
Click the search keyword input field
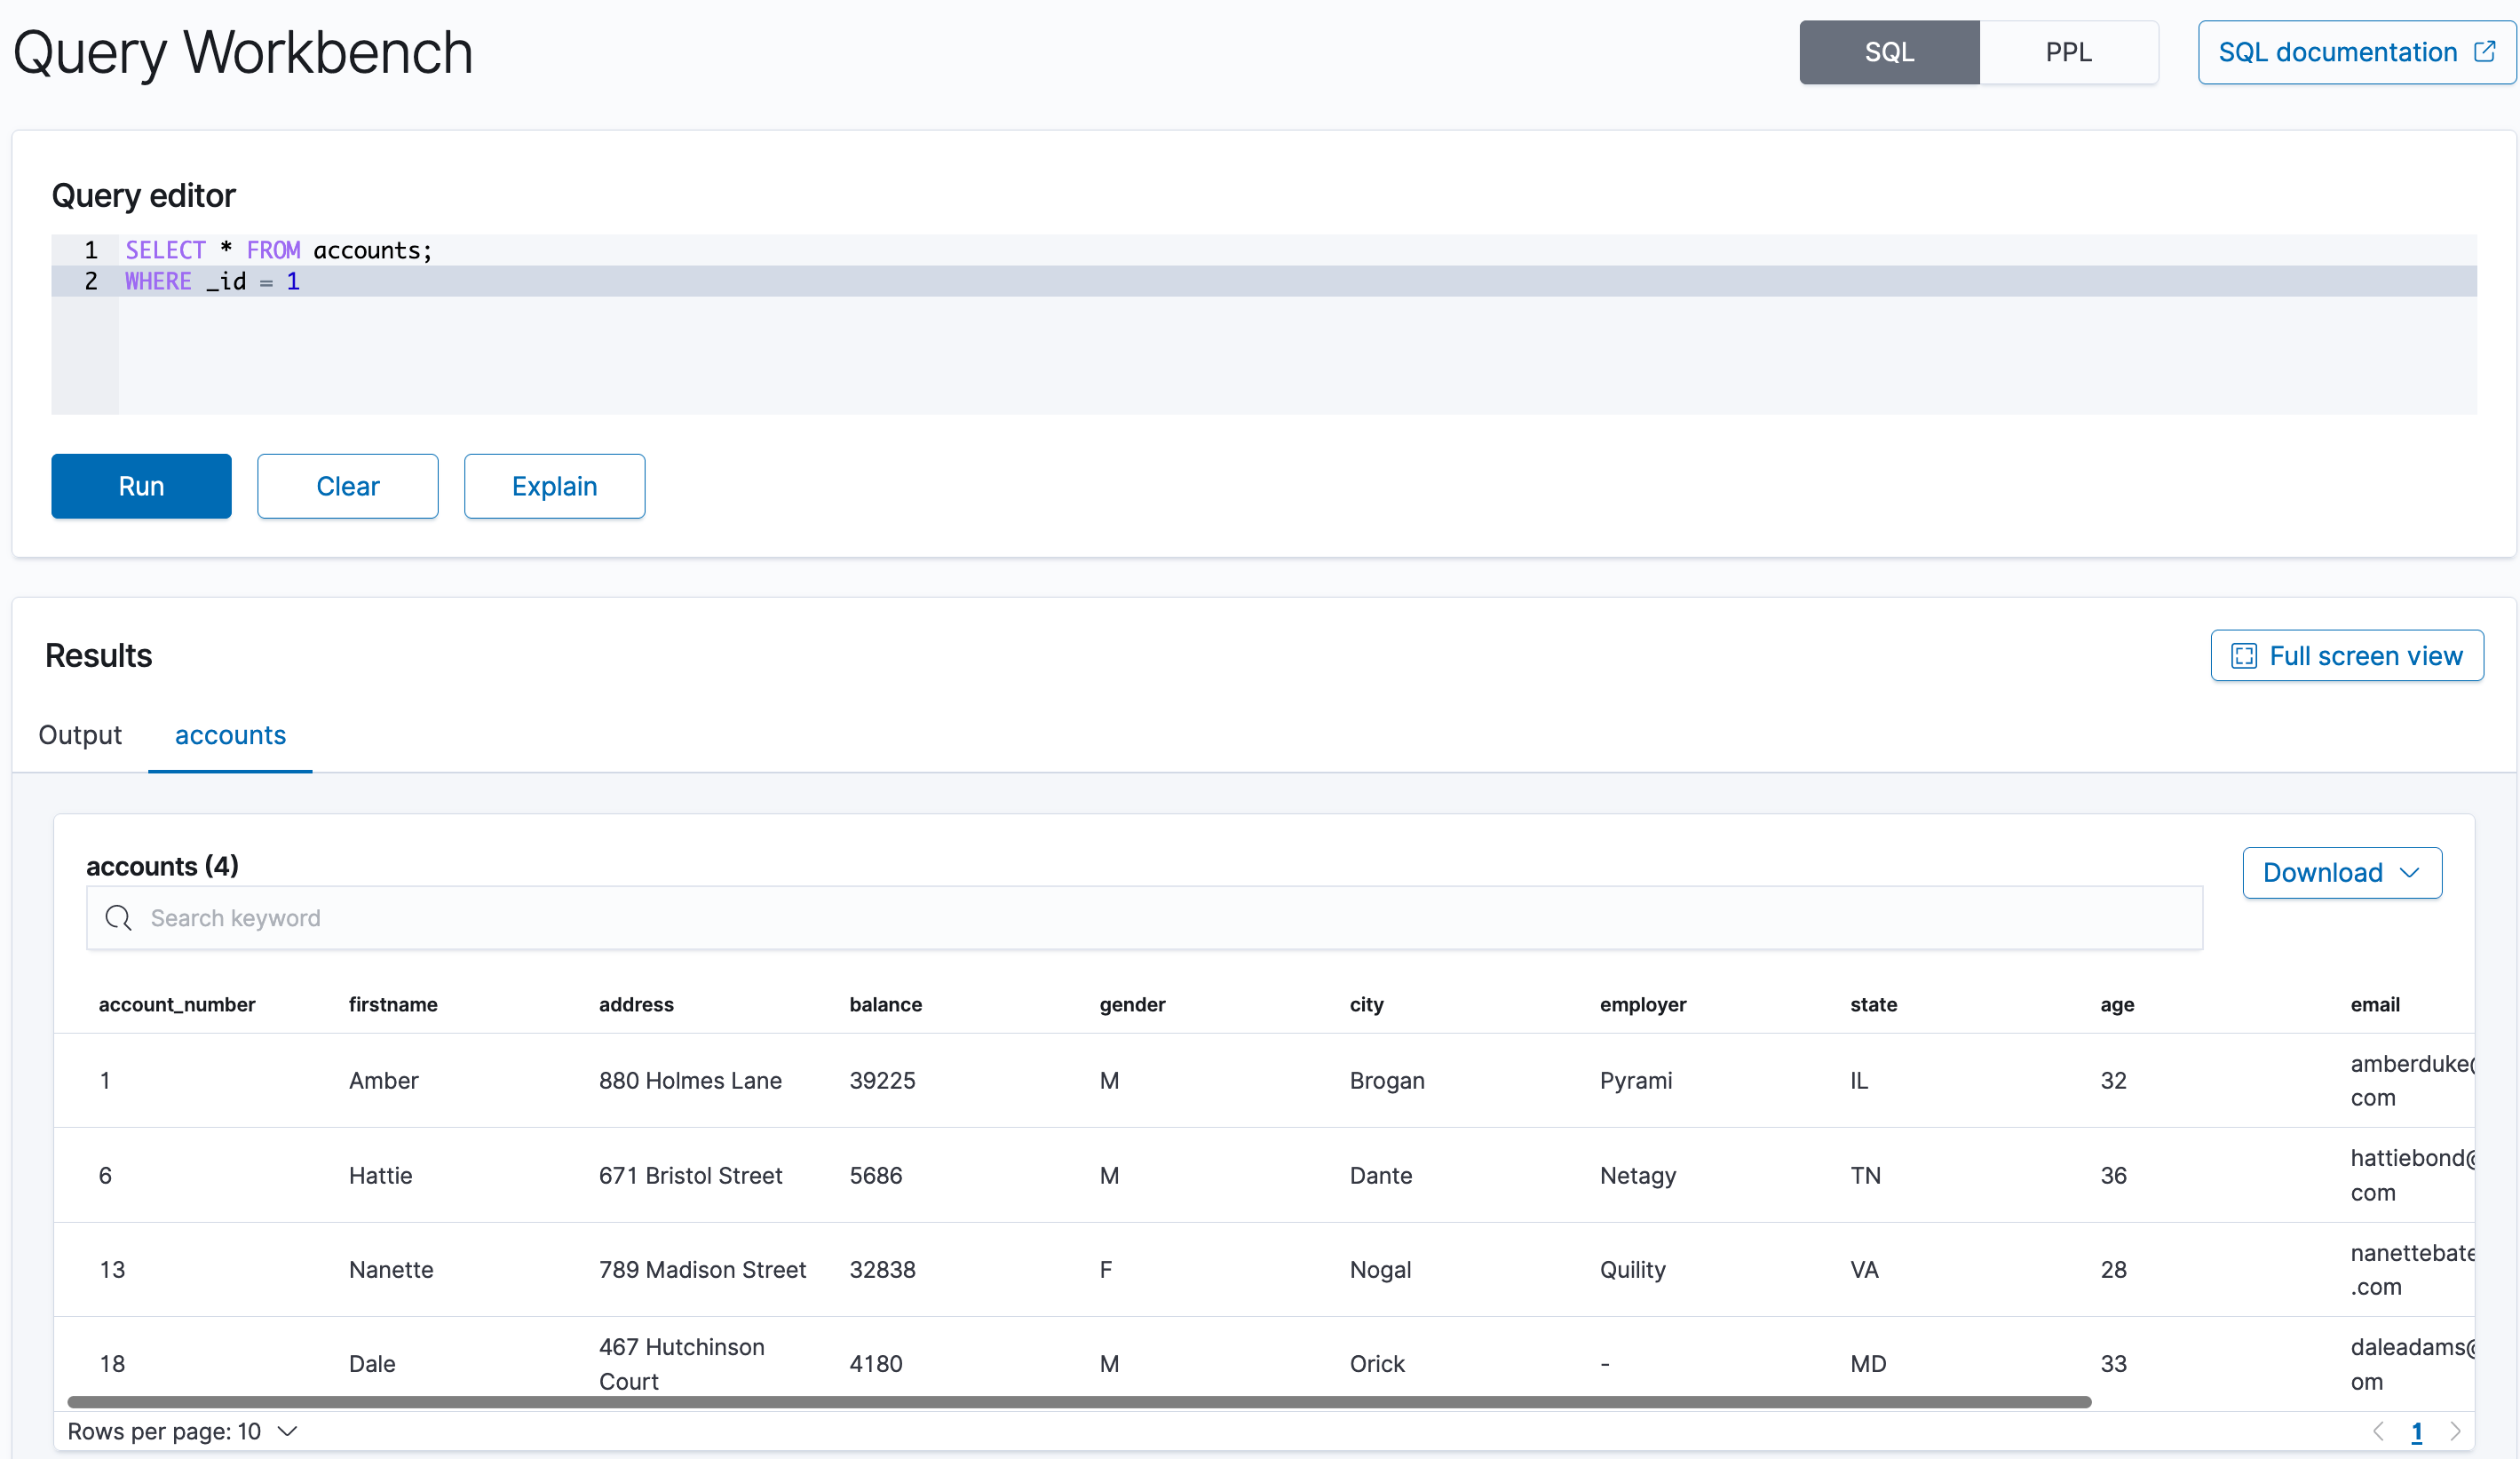[x=1145, y=919]
